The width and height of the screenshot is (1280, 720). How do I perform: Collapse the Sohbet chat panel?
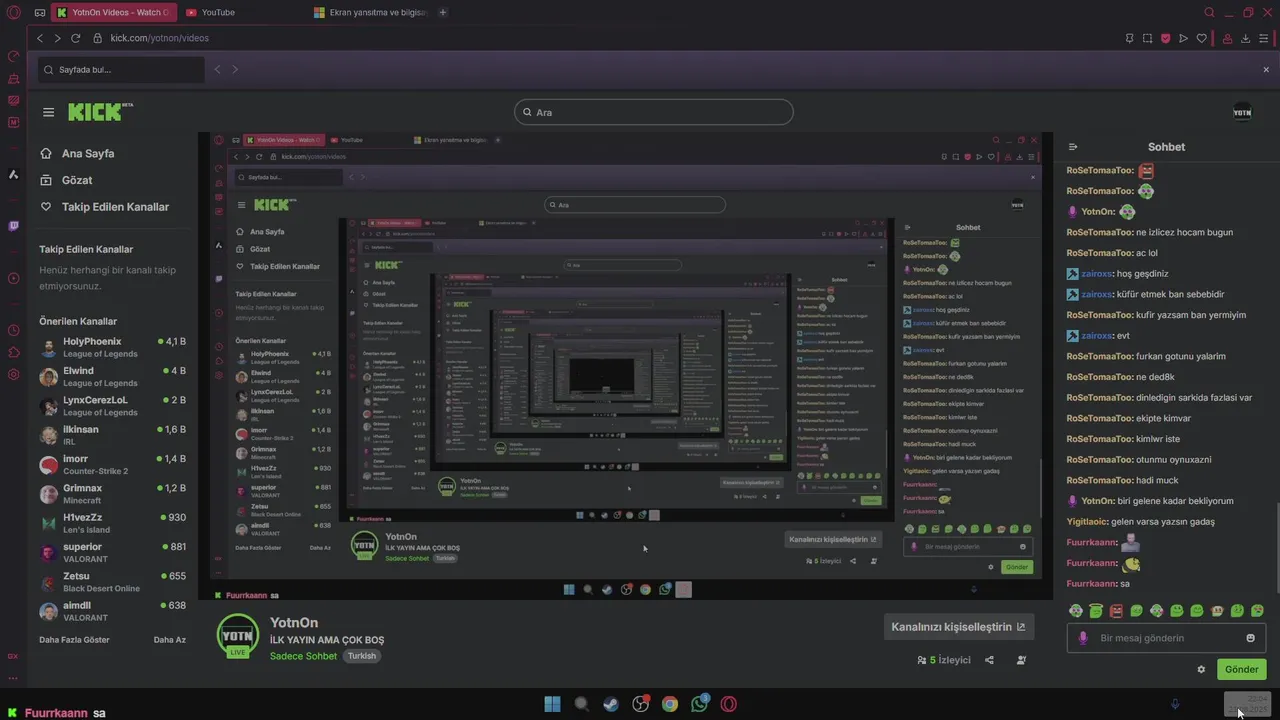(x=1073, y=147)
